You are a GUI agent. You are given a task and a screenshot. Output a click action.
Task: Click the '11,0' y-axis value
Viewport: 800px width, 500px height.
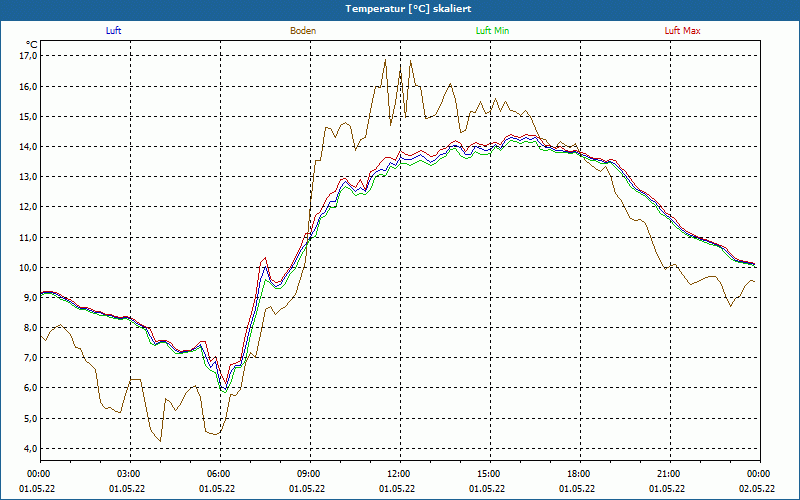pyautogui.click(x=29, y=237)
